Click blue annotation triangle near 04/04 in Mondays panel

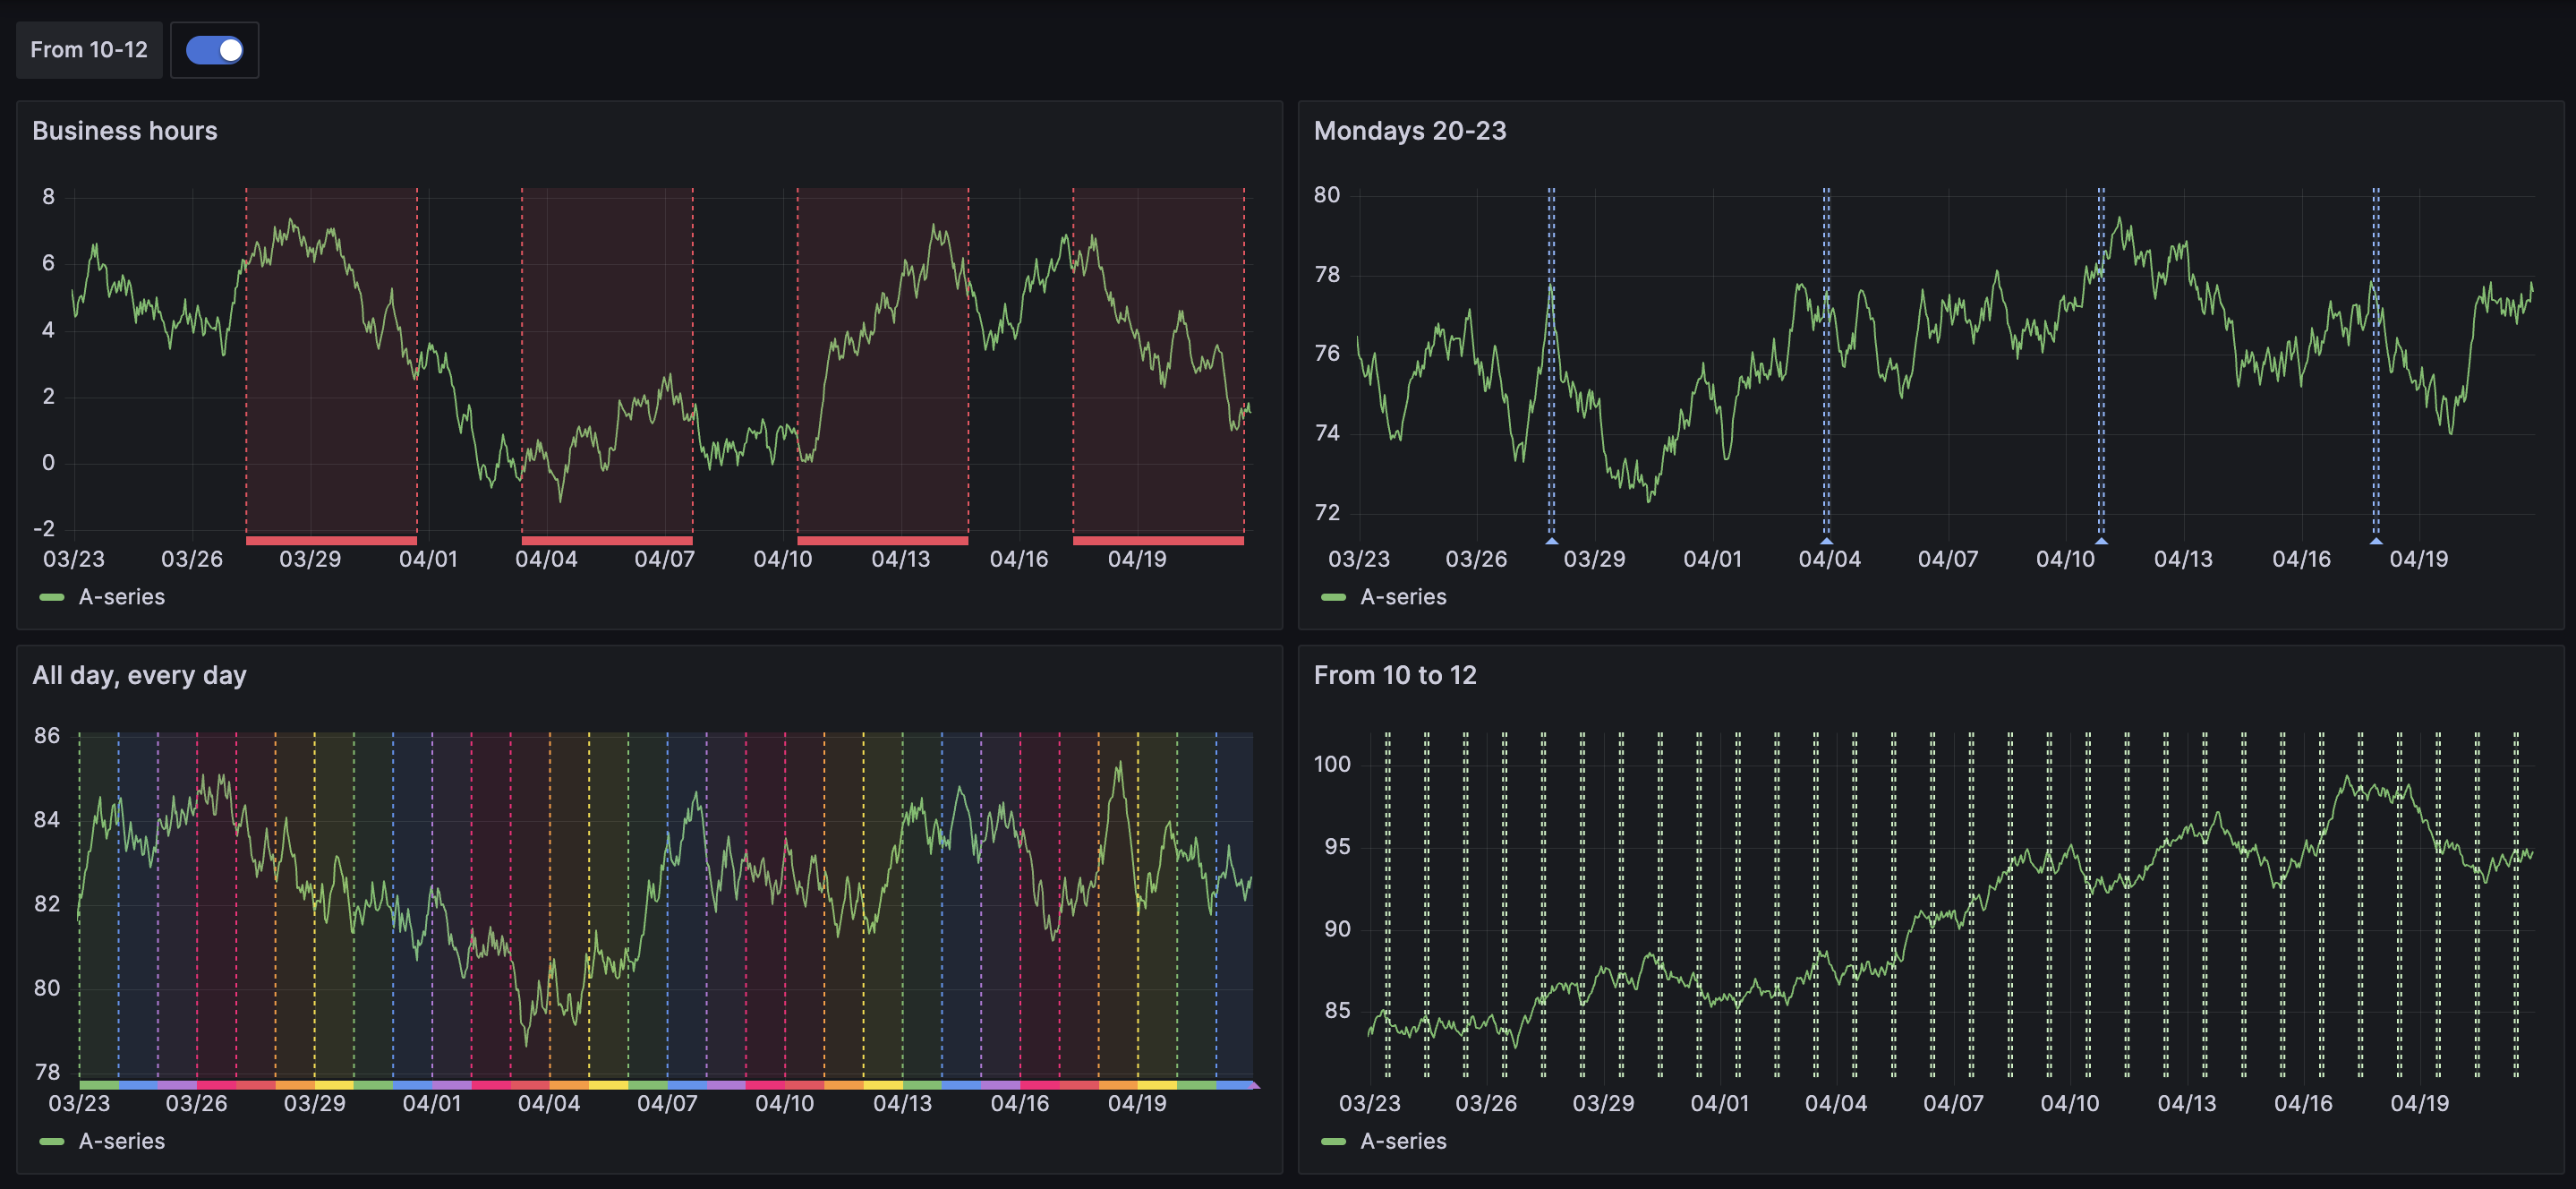pyautogui.click(x=1826, y=541)
